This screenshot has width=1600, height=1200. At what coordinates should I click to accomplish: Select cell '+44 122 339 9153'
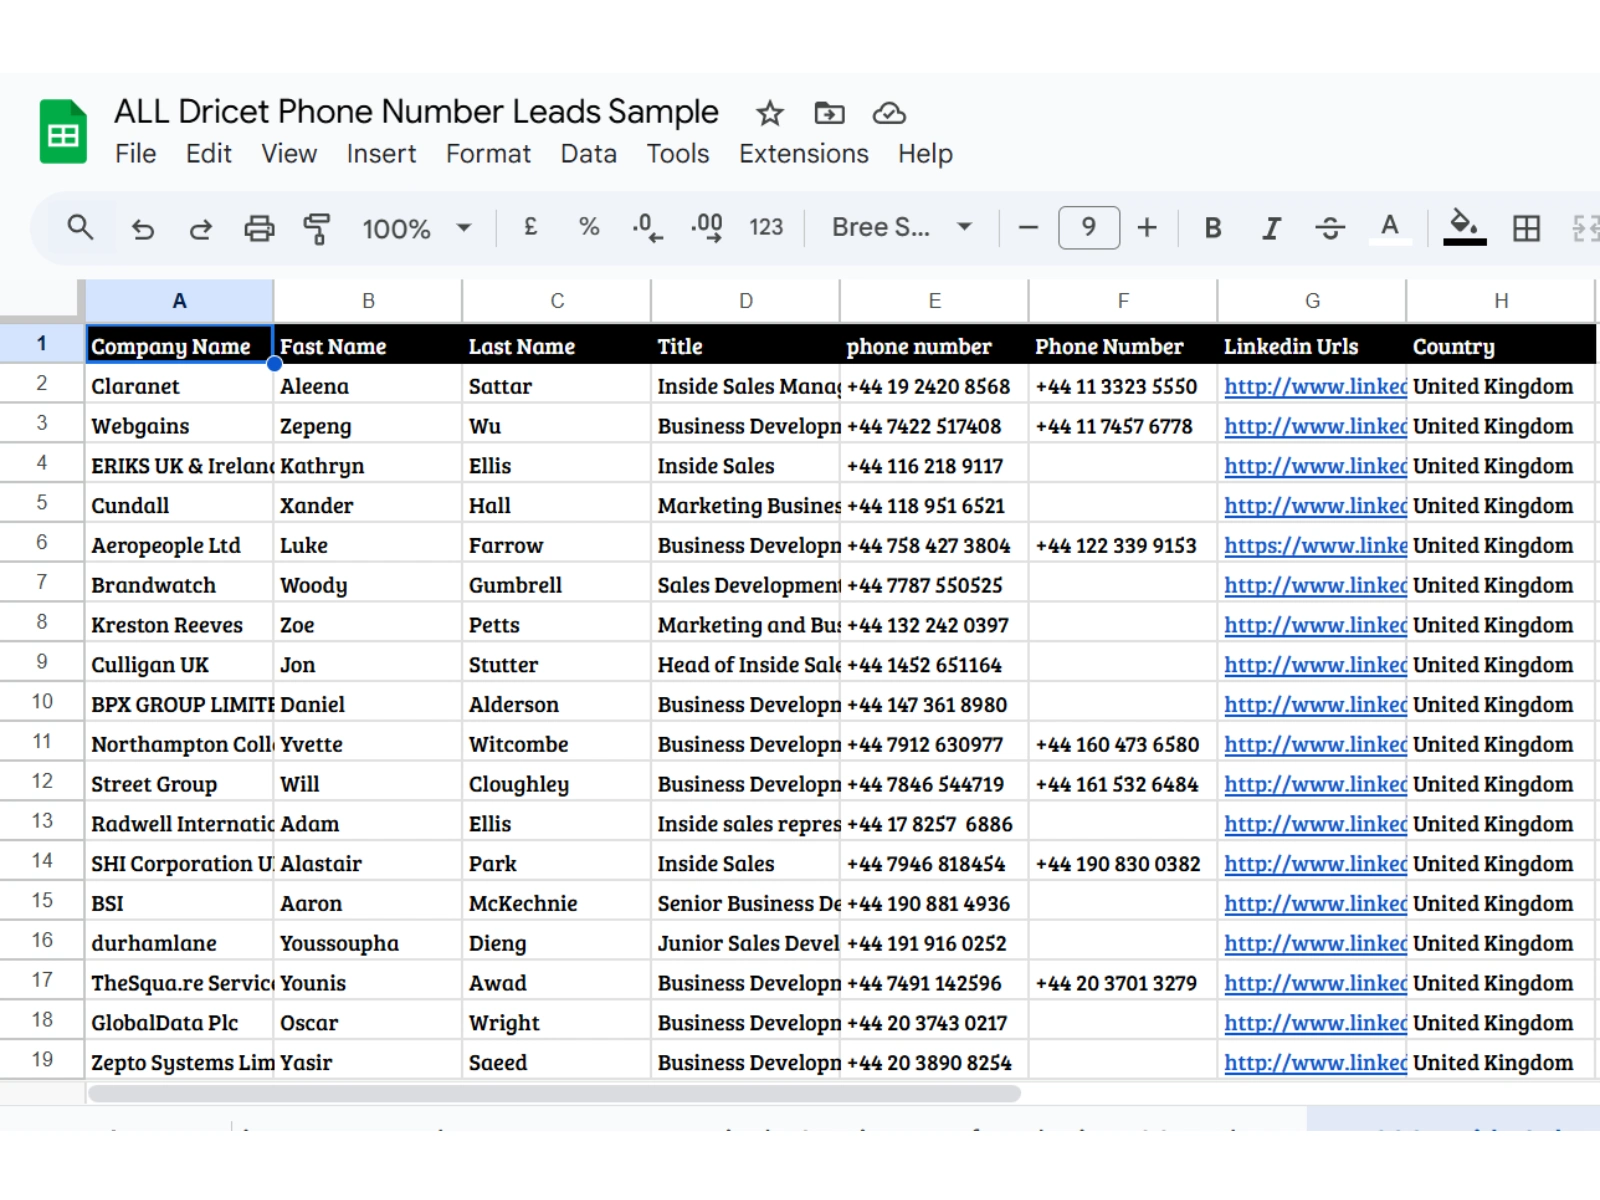point(1123,544)
